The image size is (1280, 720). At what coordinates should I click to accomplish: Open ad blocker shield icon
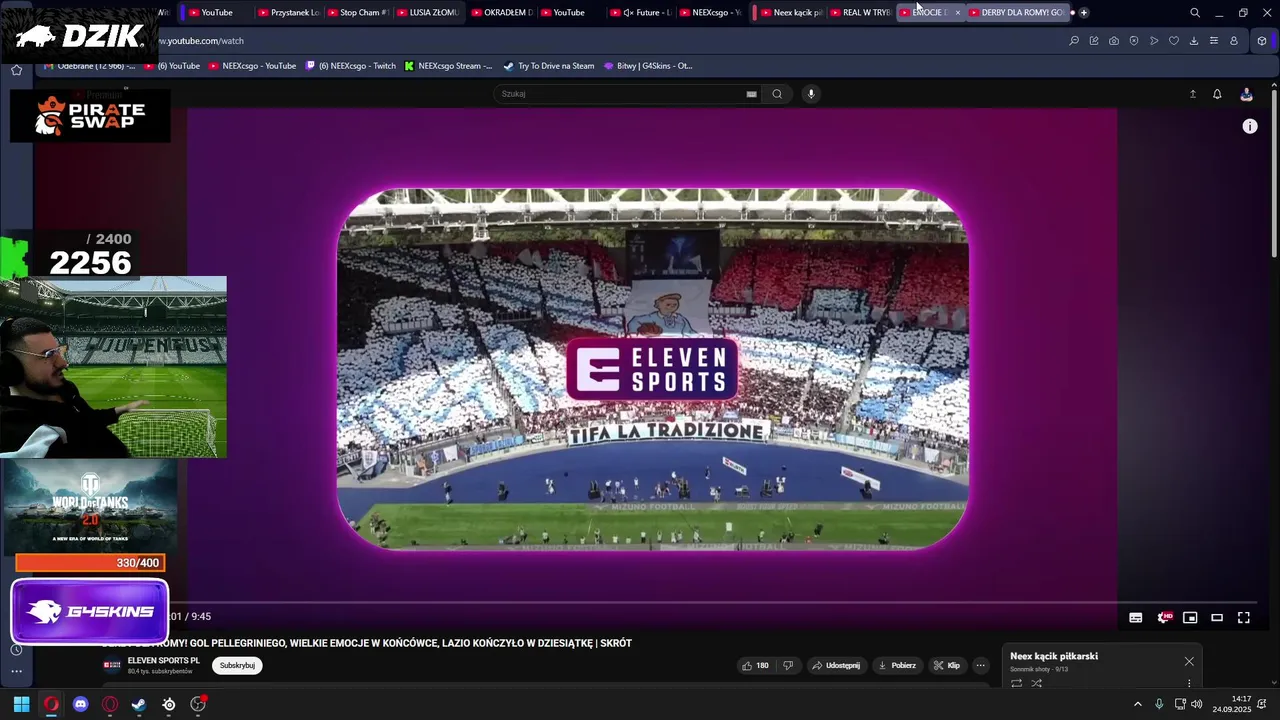1134,41
